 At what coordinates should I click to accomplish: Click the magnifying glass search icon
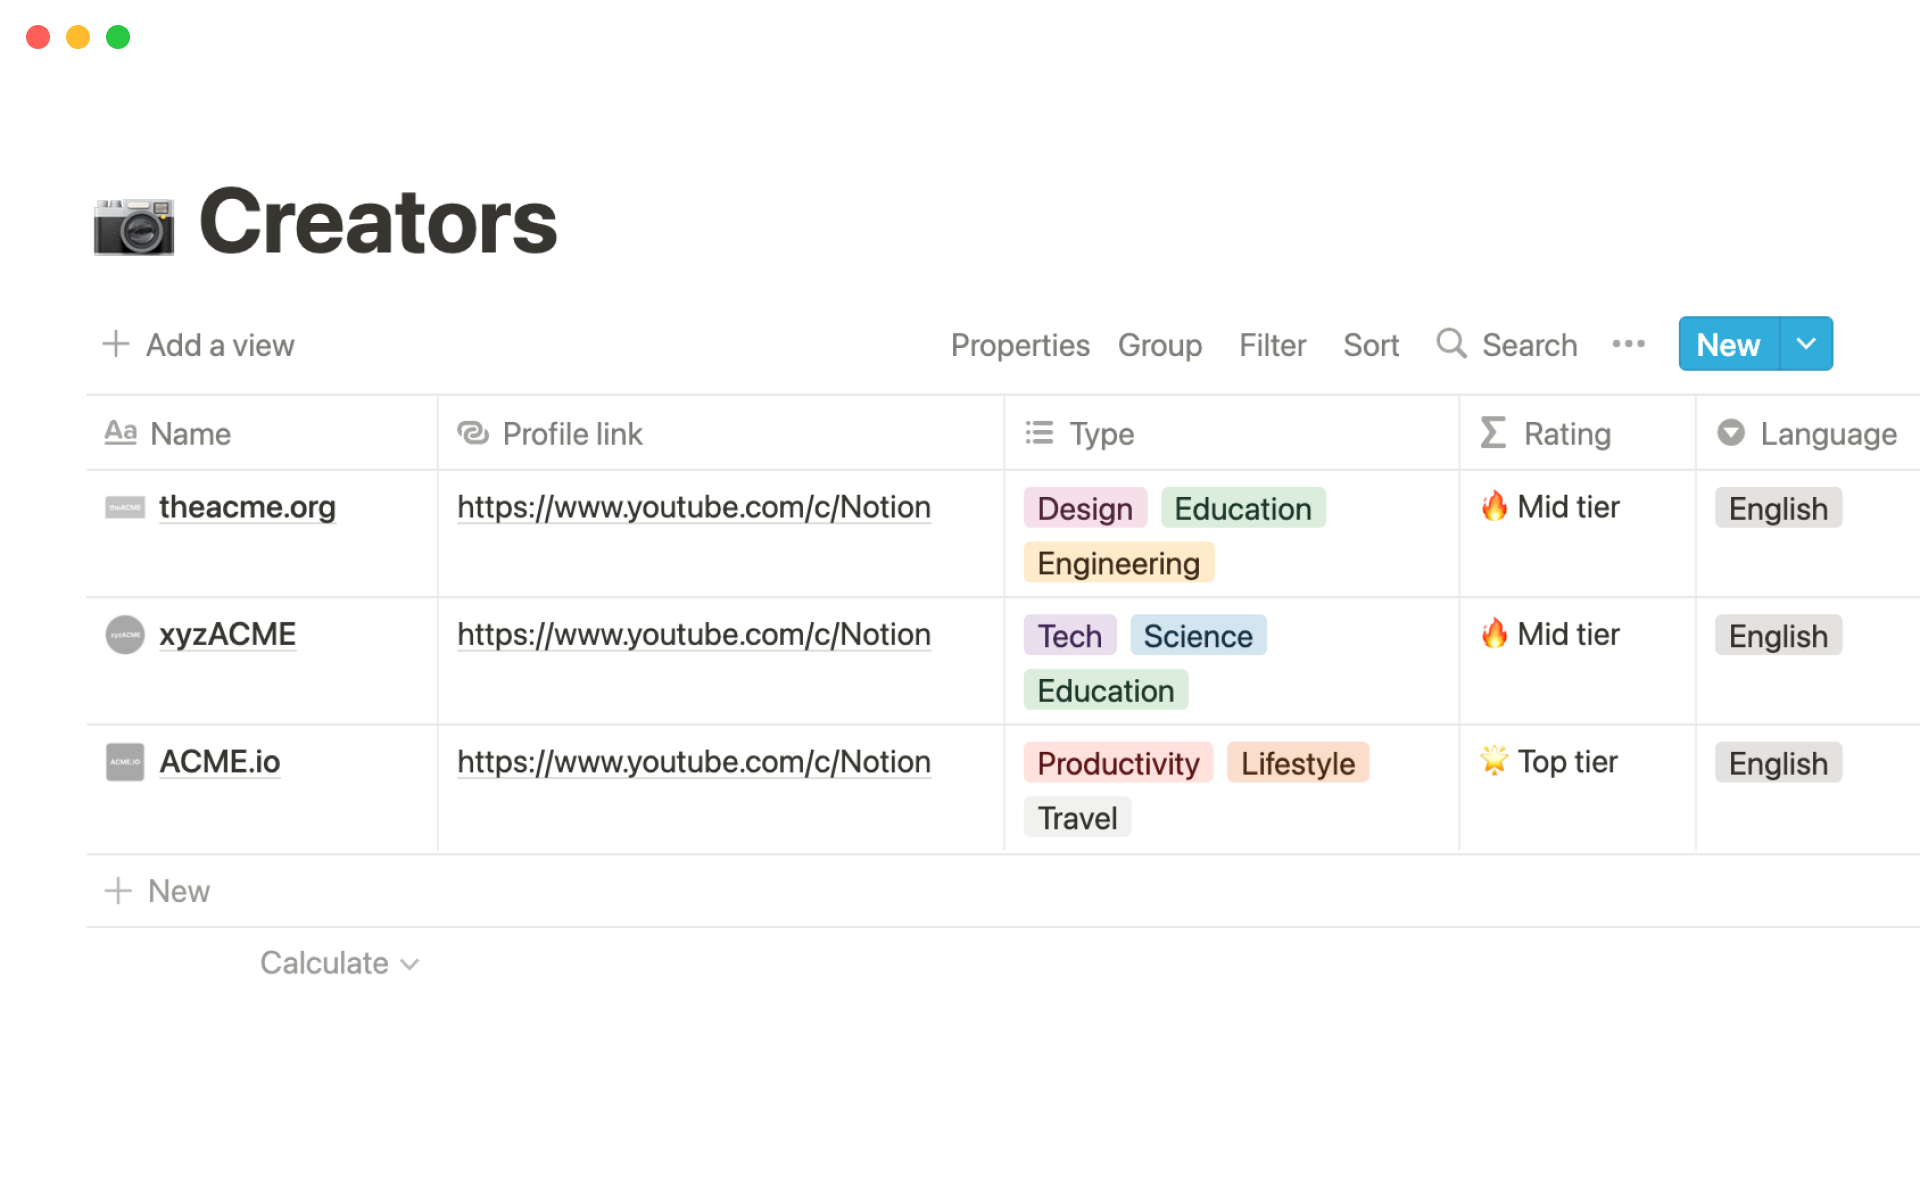(x=1450, y=344)
